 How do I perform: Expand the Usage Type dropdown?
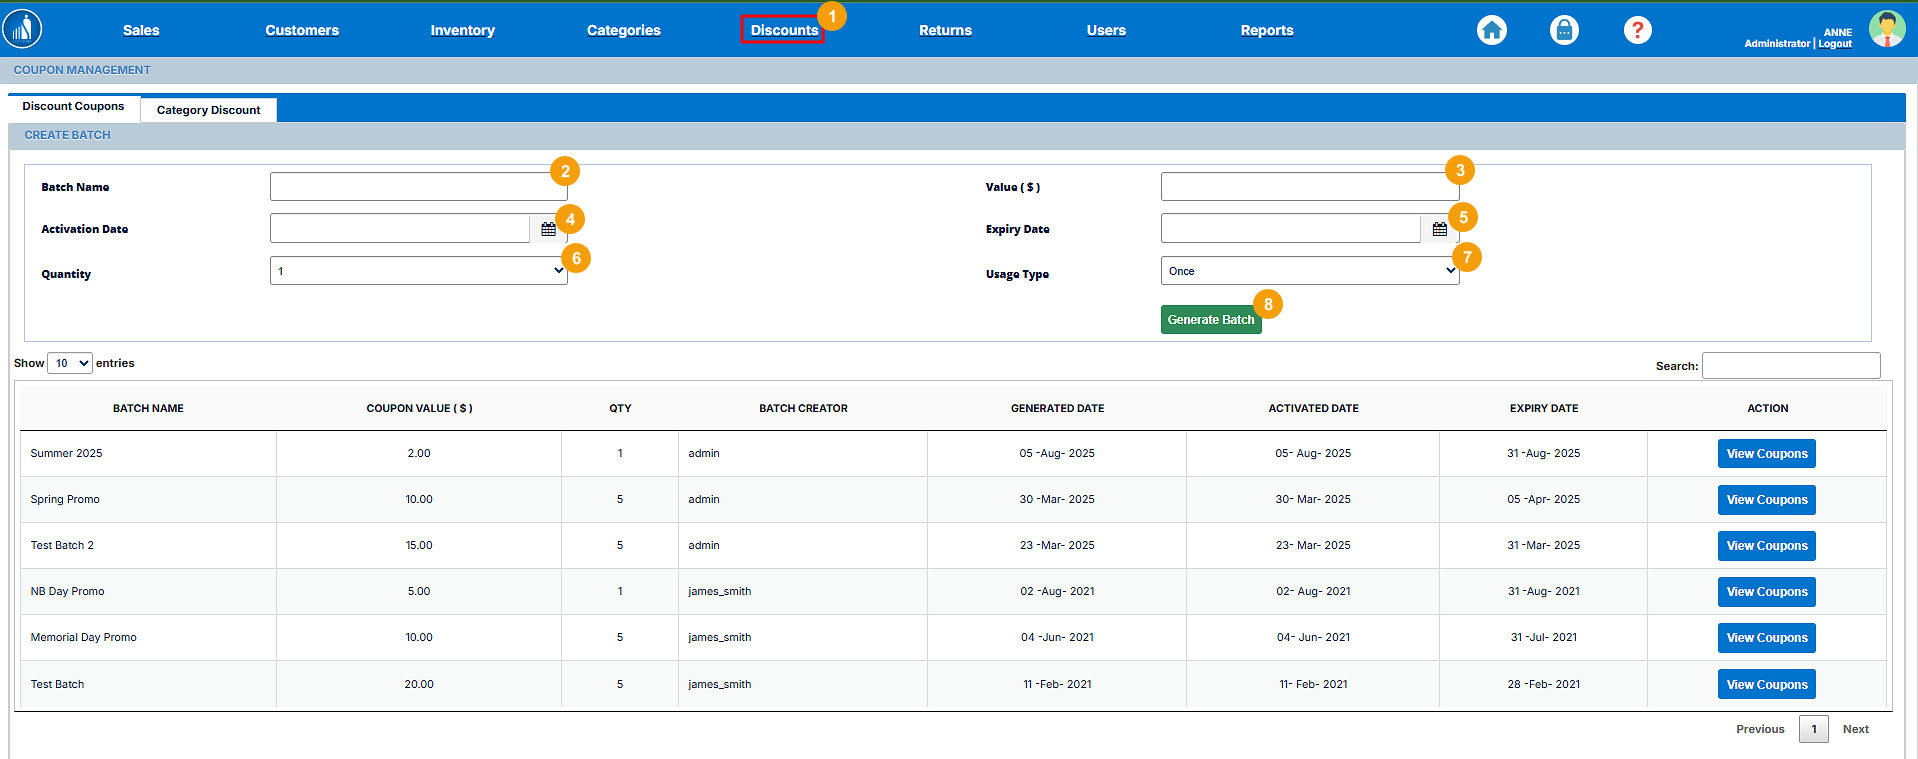[x=1309, y=271]
